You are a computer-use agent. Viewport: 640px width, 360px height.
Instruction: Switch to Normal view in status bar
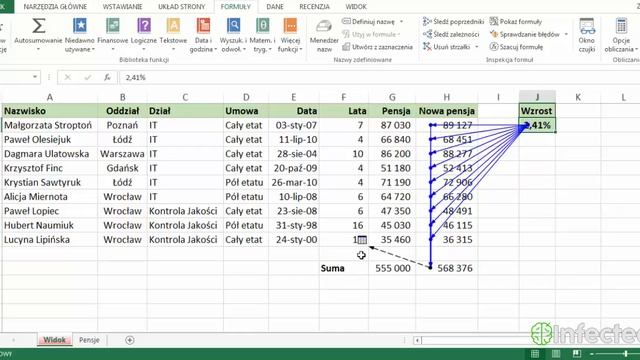pos(535,354)
